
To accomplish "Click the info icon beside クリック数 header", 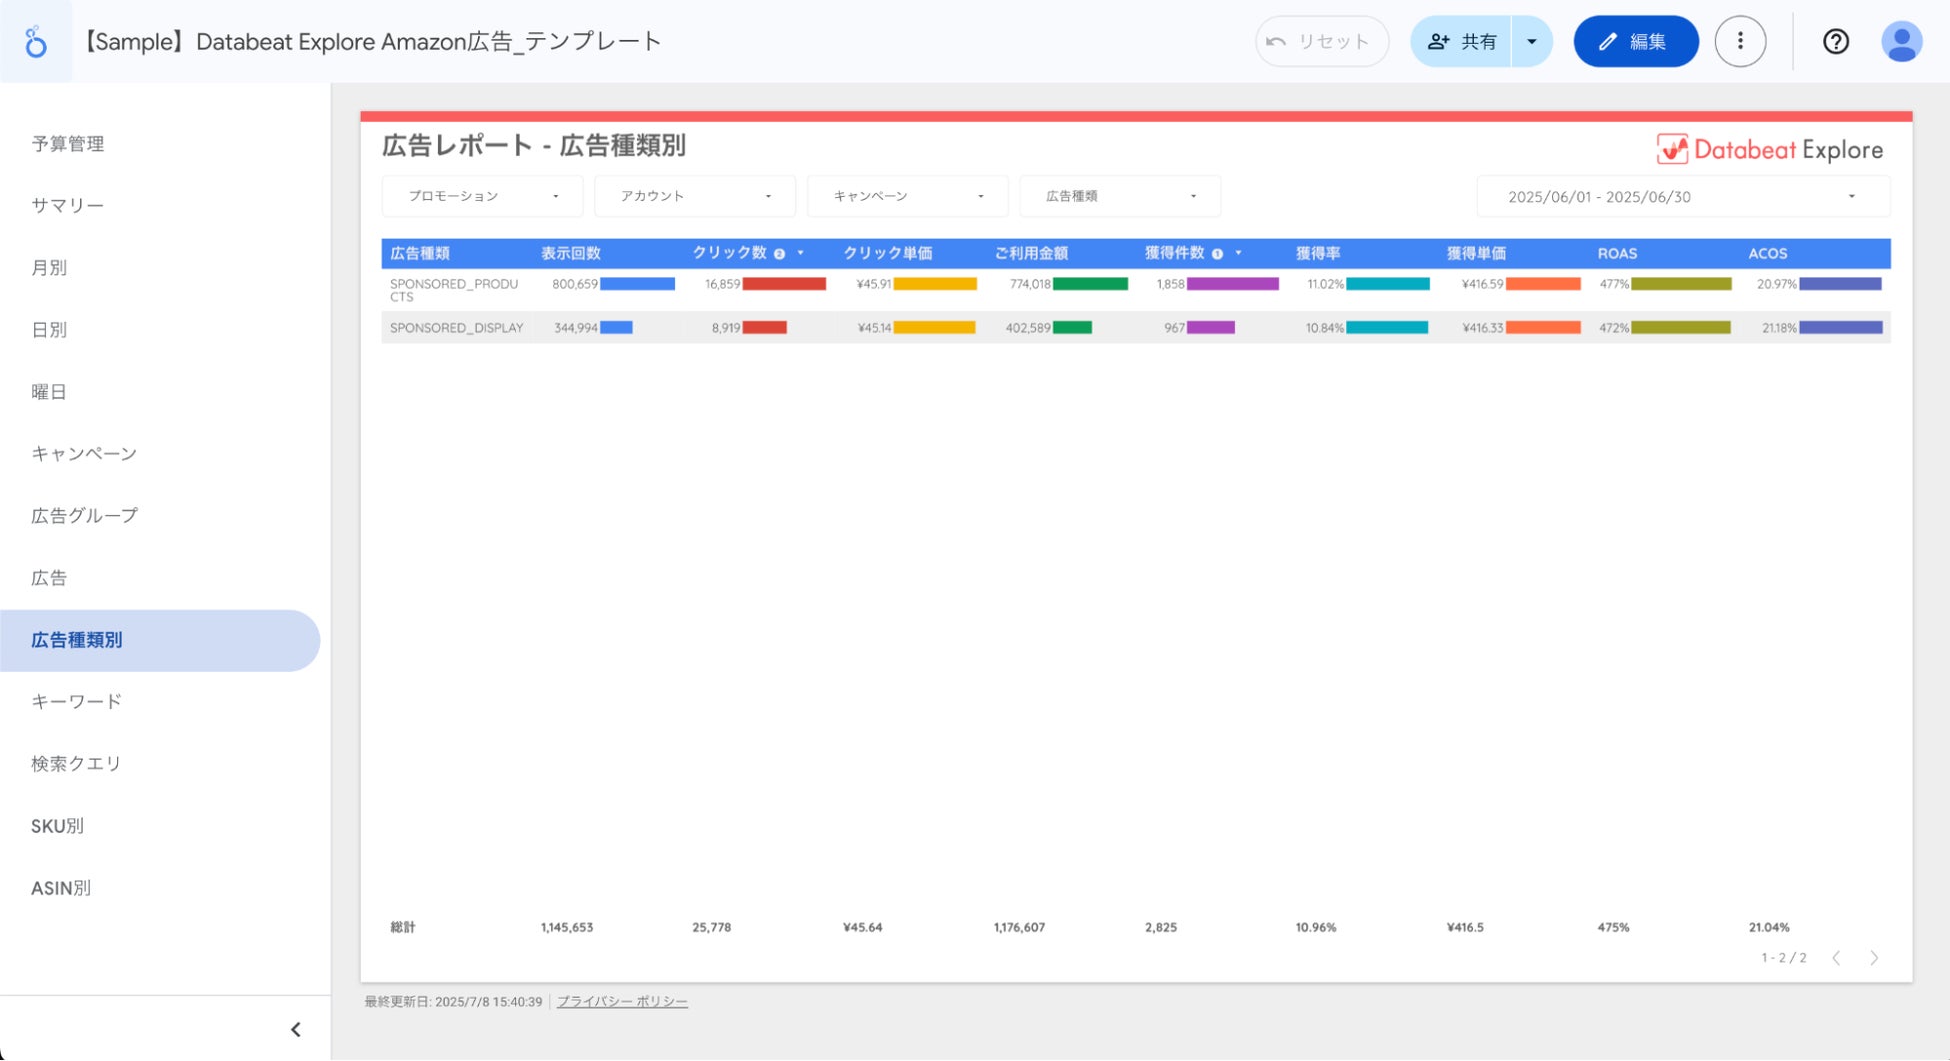I will point(779,254).
